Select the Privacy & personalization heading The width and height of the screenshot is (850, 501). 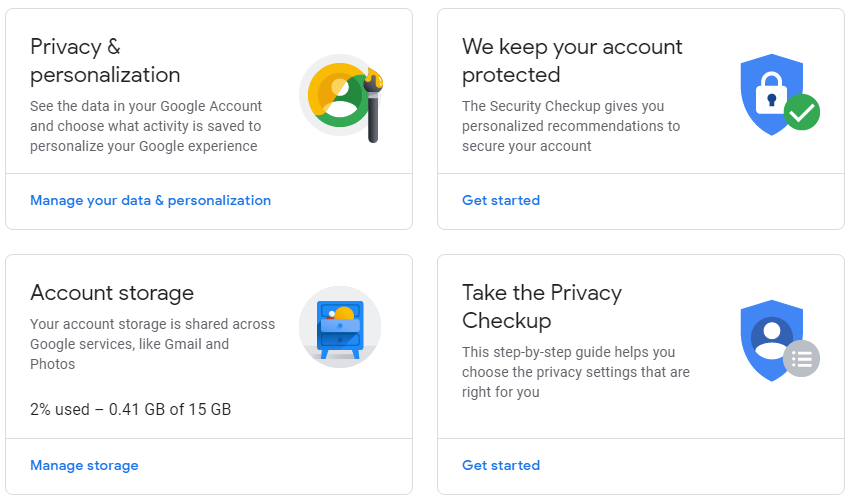click(105, 61)
